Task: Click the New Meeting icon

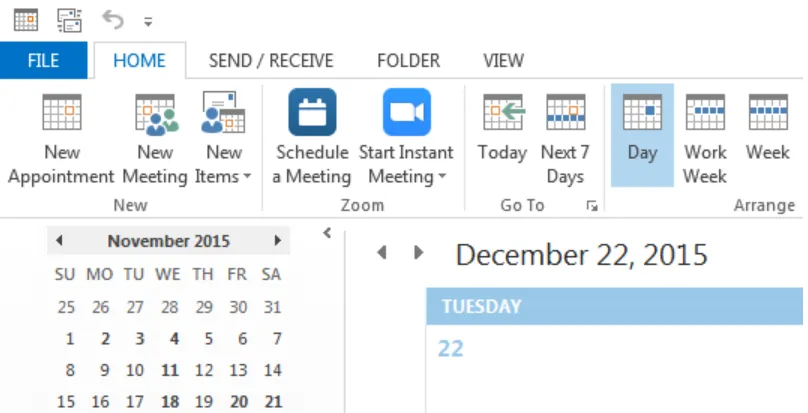Action: click(x=155, y=138)
